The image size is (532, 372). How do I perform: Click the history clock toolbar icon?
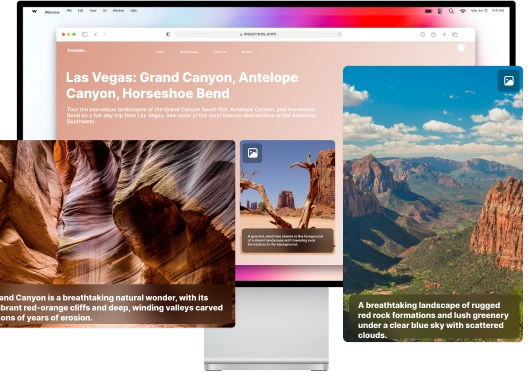tap(422, 34)
